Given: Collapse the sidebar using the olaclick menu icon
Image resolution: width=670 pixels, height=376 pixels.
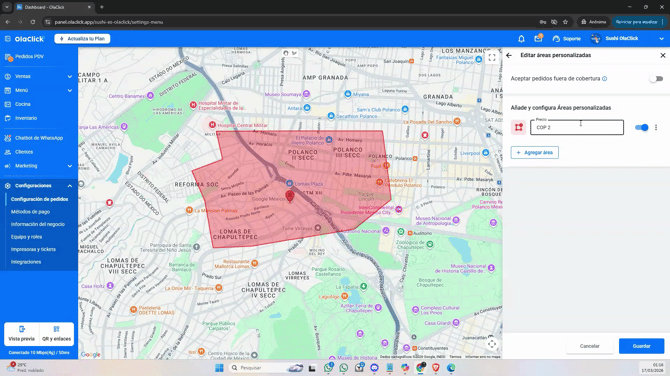Looking at the screenshot, I should click(8, 39).
